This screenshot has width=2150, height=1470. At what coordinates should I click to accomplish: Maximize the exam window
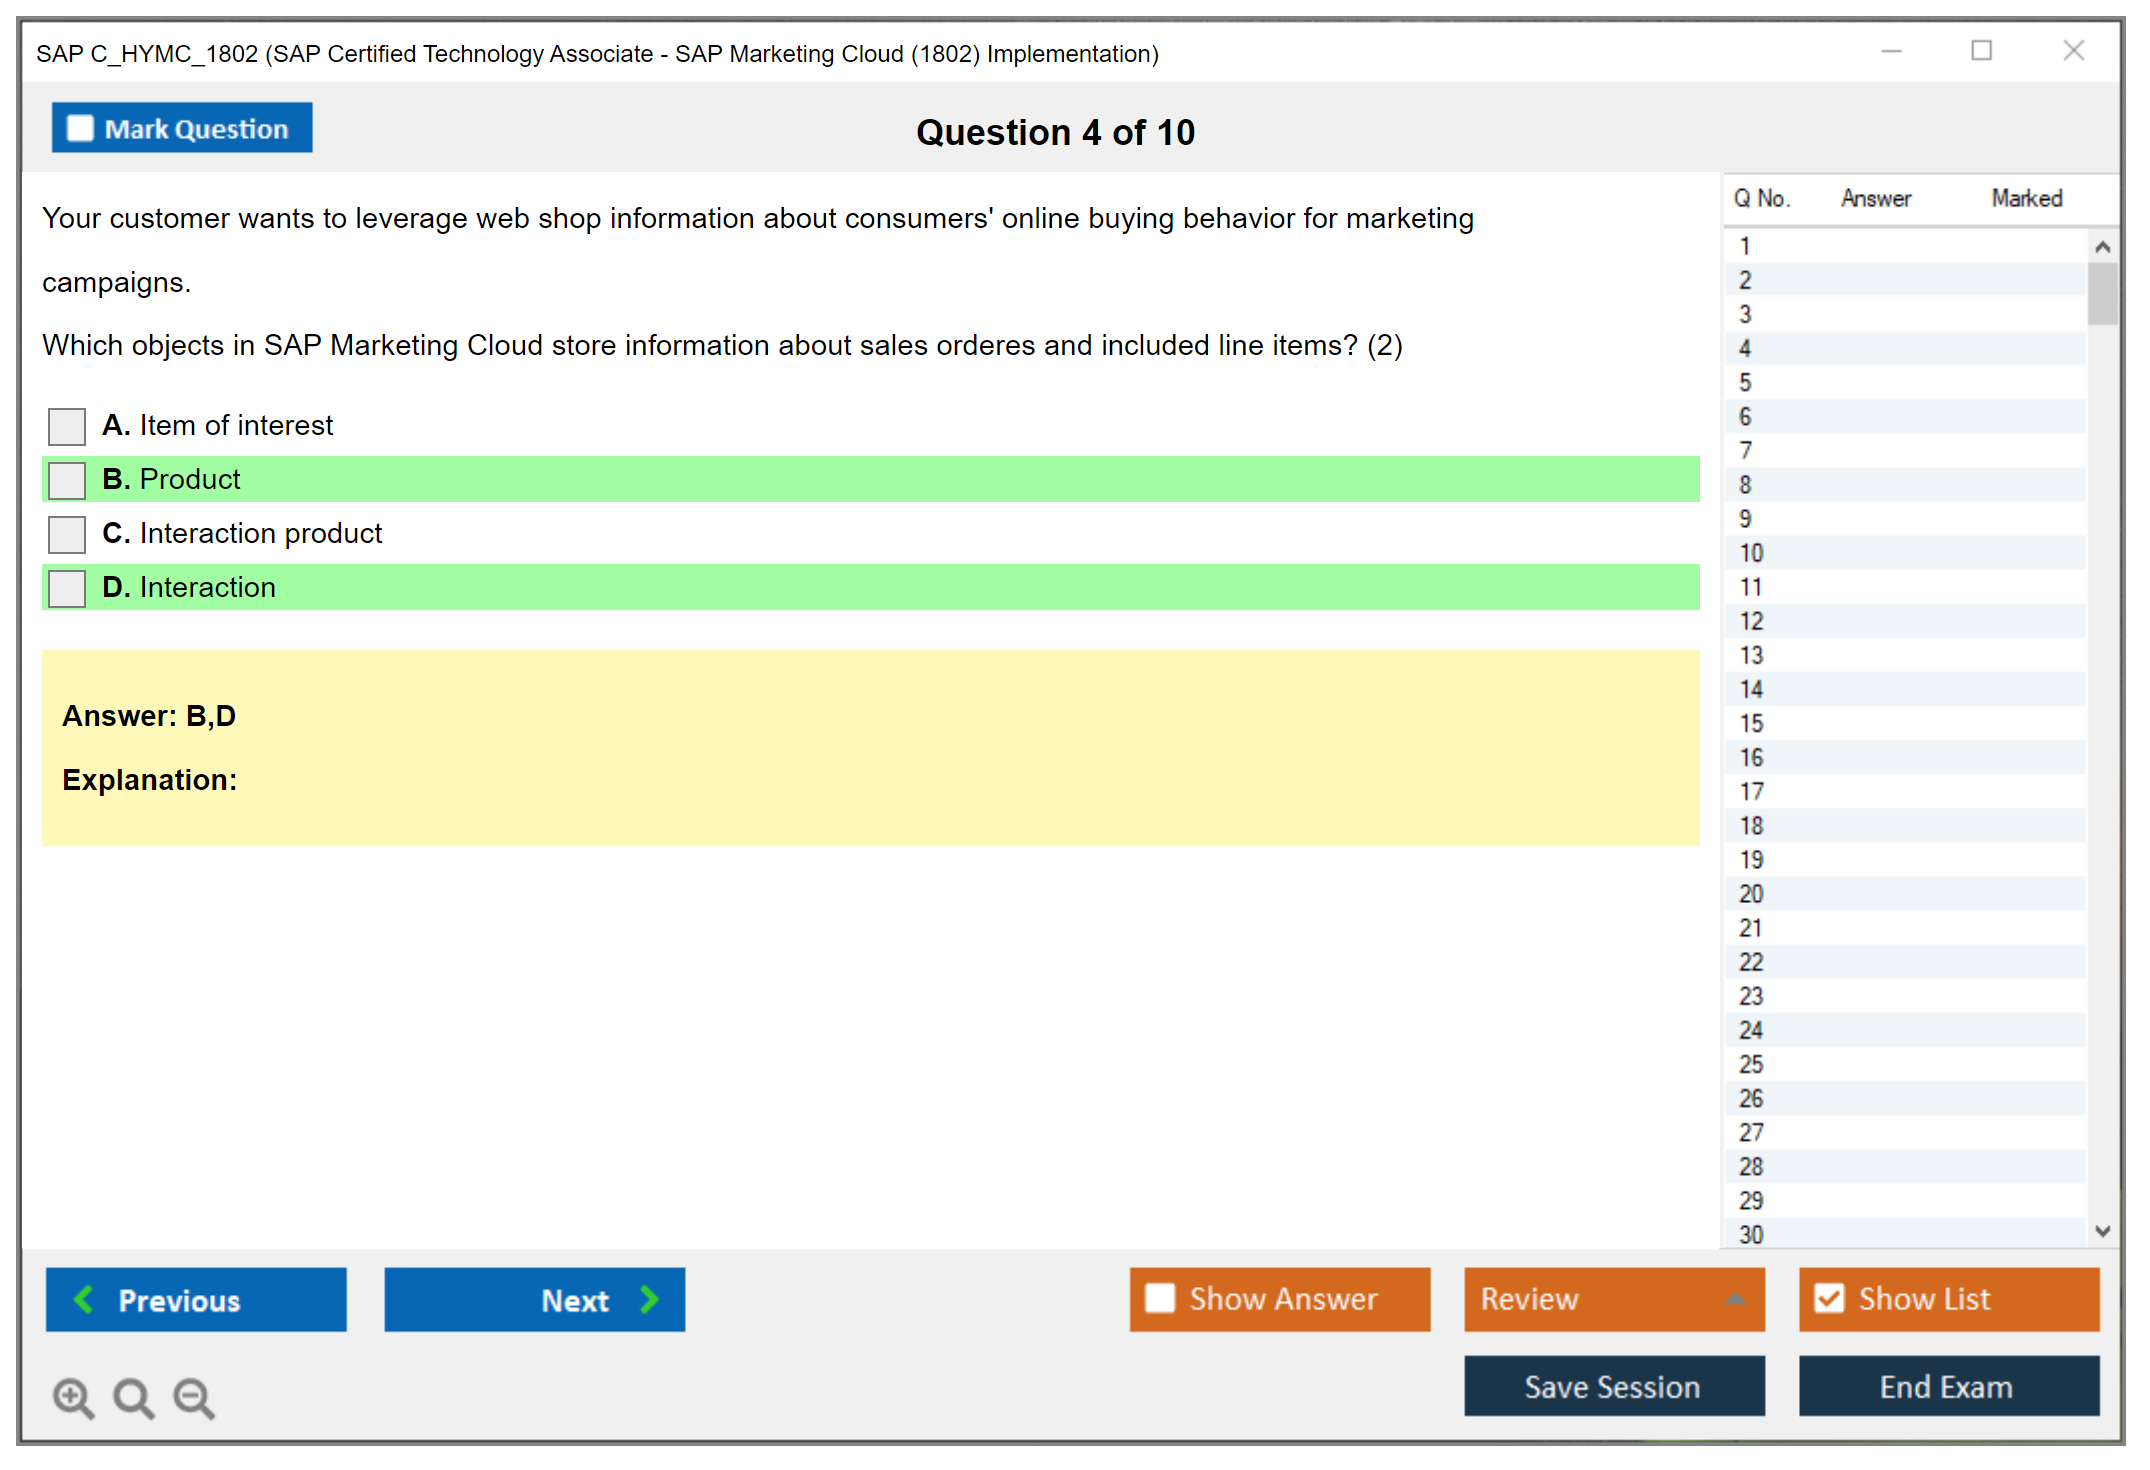(1981, 51)
